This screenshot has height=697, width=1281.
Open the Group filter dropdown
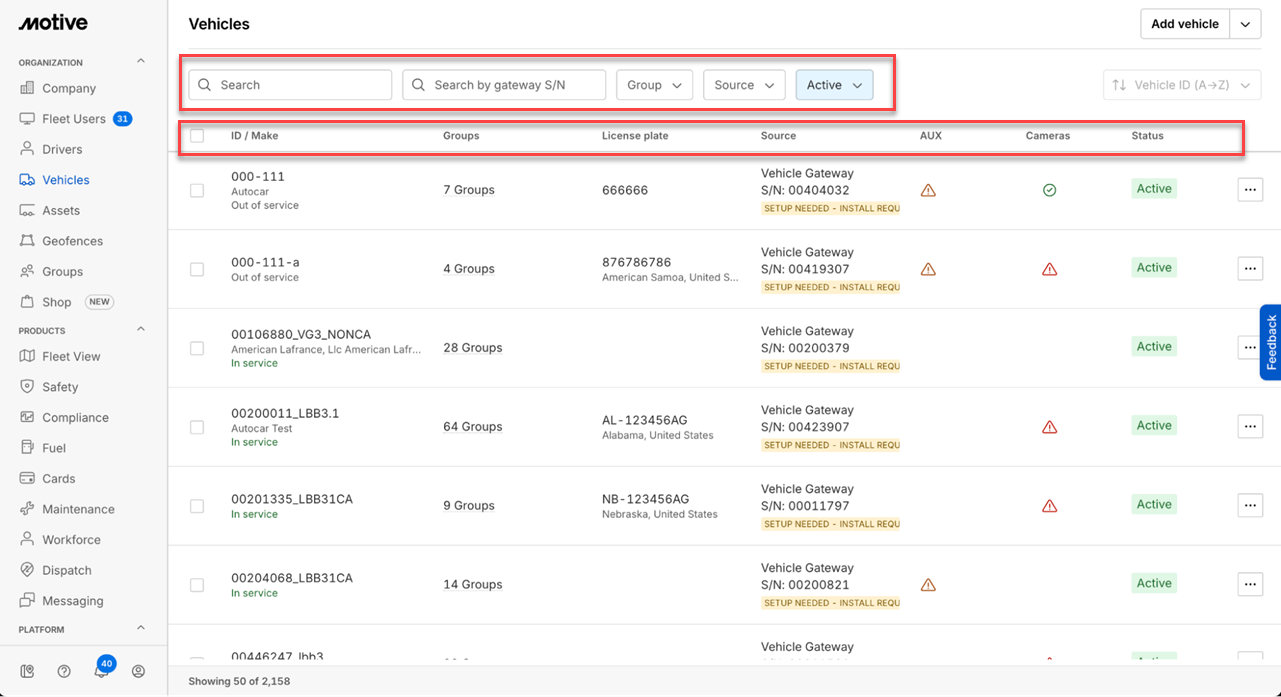tap(654, 85)
